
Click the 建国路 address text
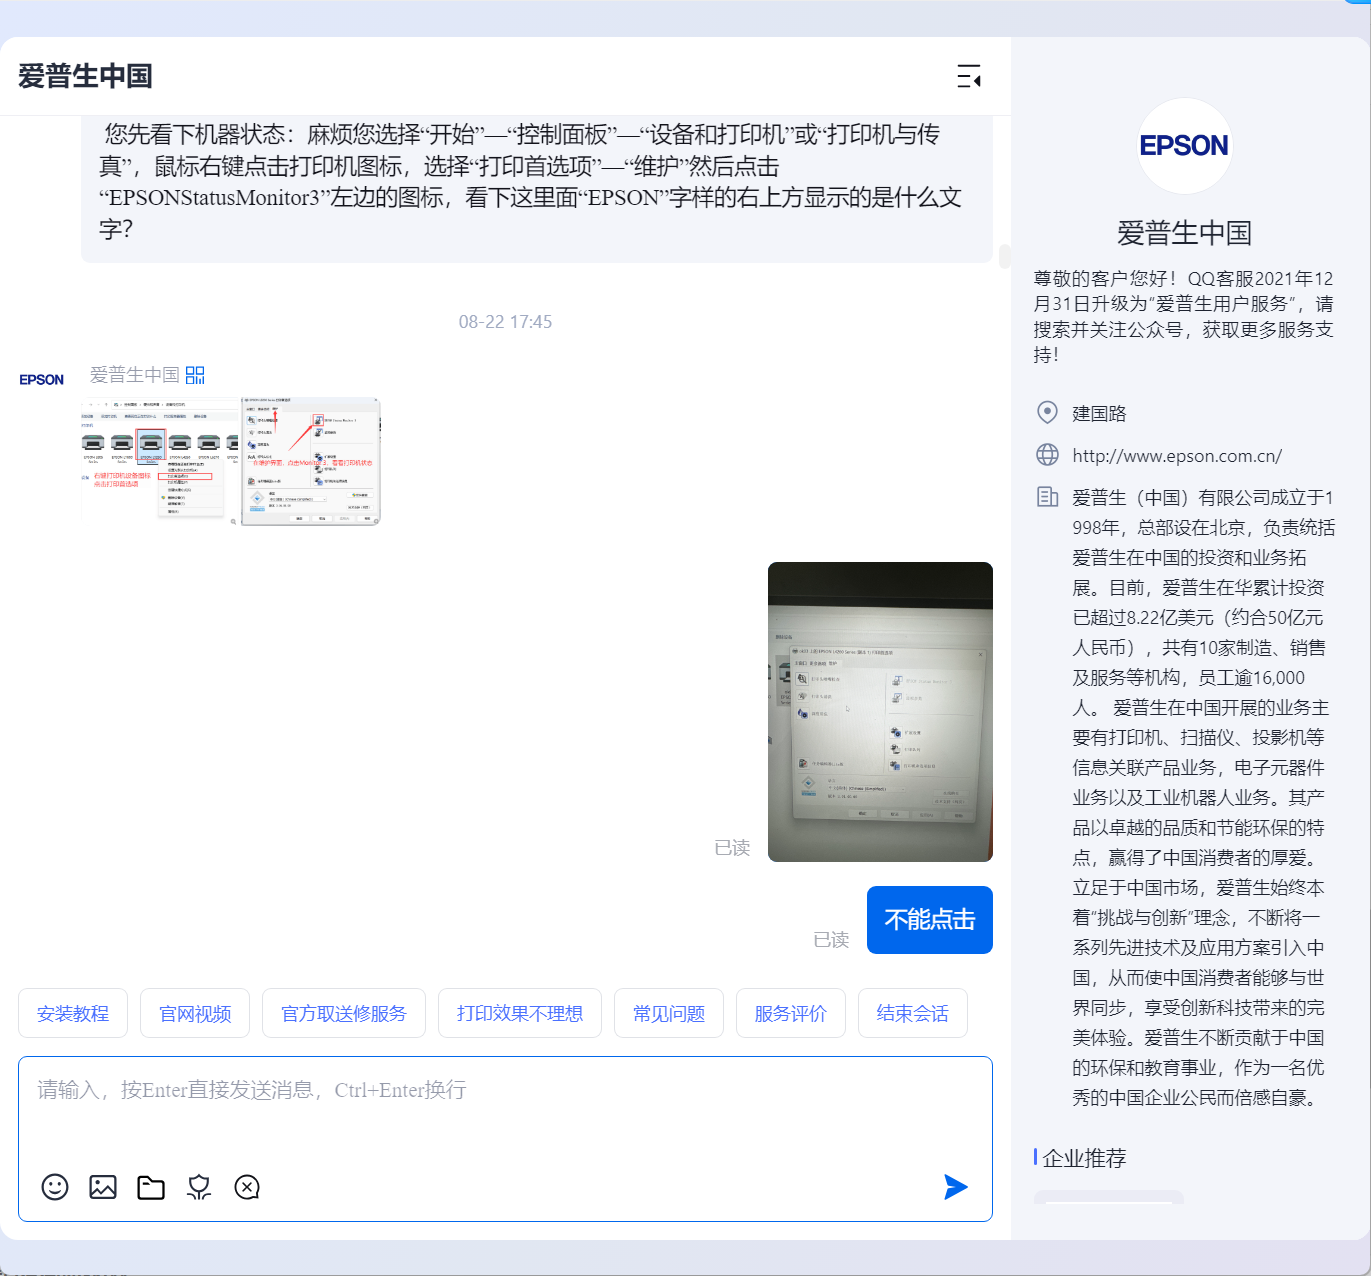(x=1099, y=413)
